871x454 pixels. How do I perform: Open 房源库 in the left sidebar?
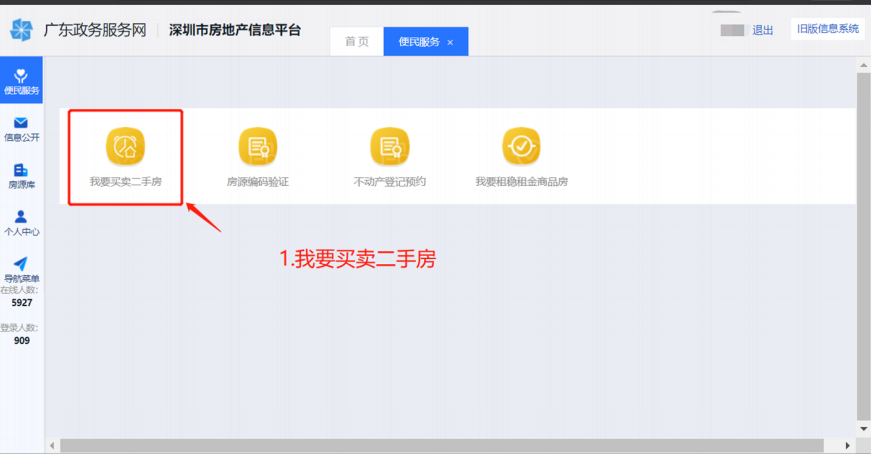21,176
